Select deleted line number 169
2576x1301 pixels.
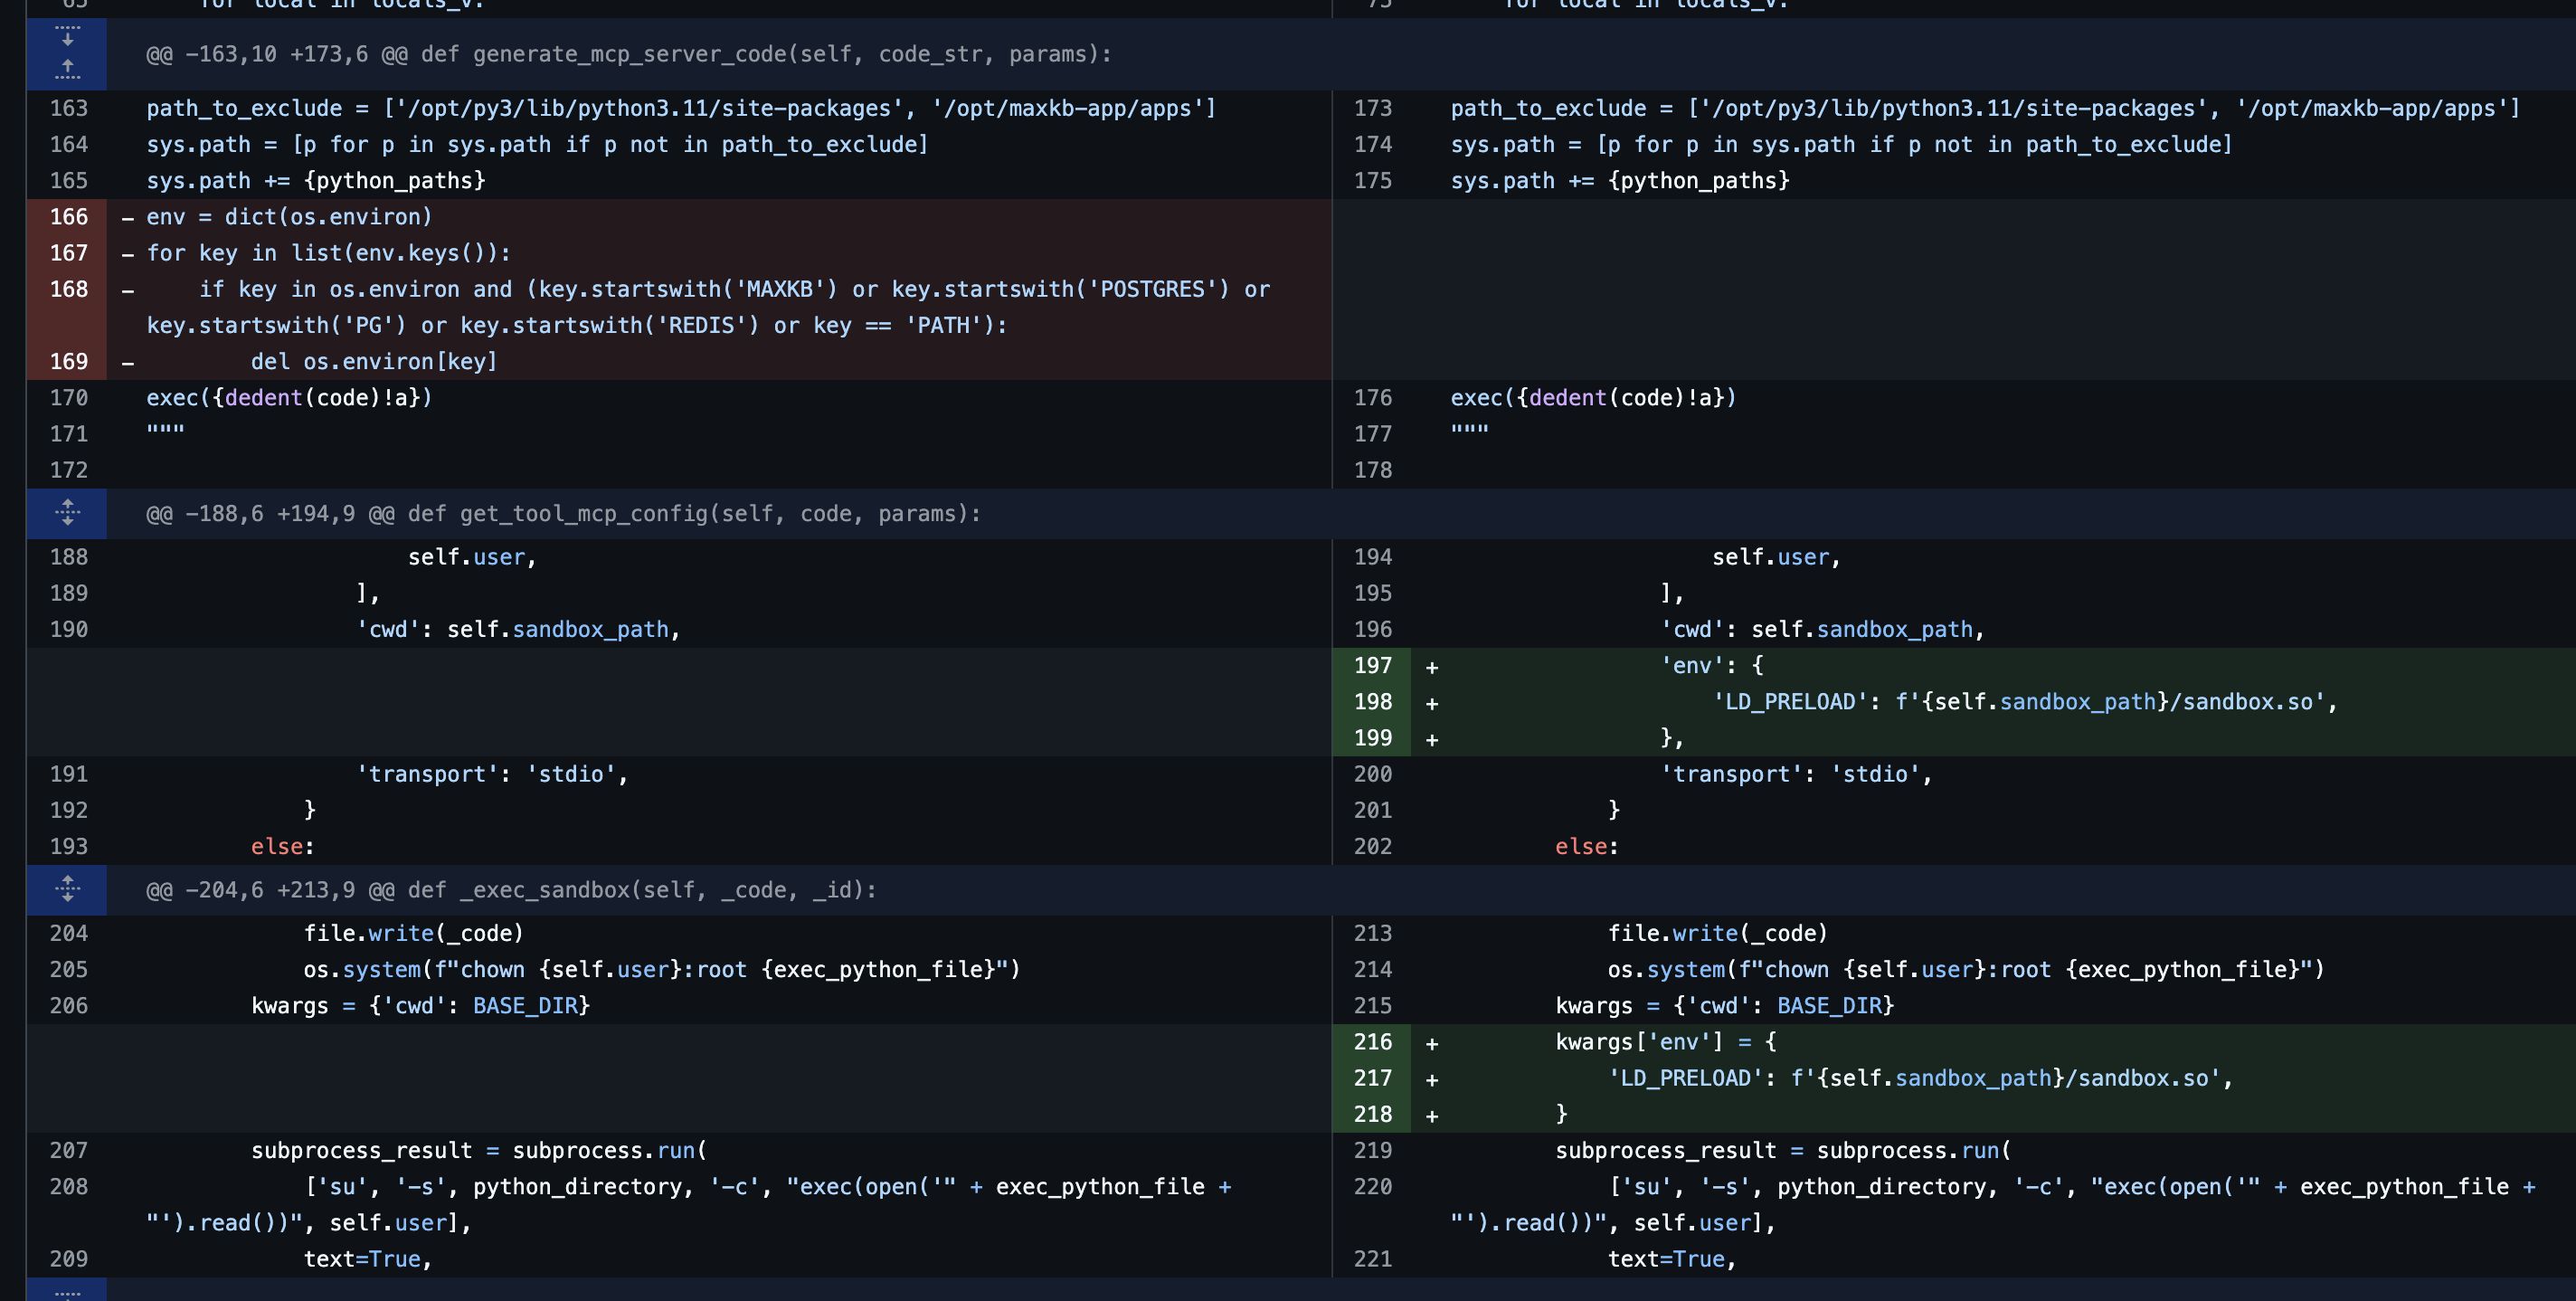[68, 361]
